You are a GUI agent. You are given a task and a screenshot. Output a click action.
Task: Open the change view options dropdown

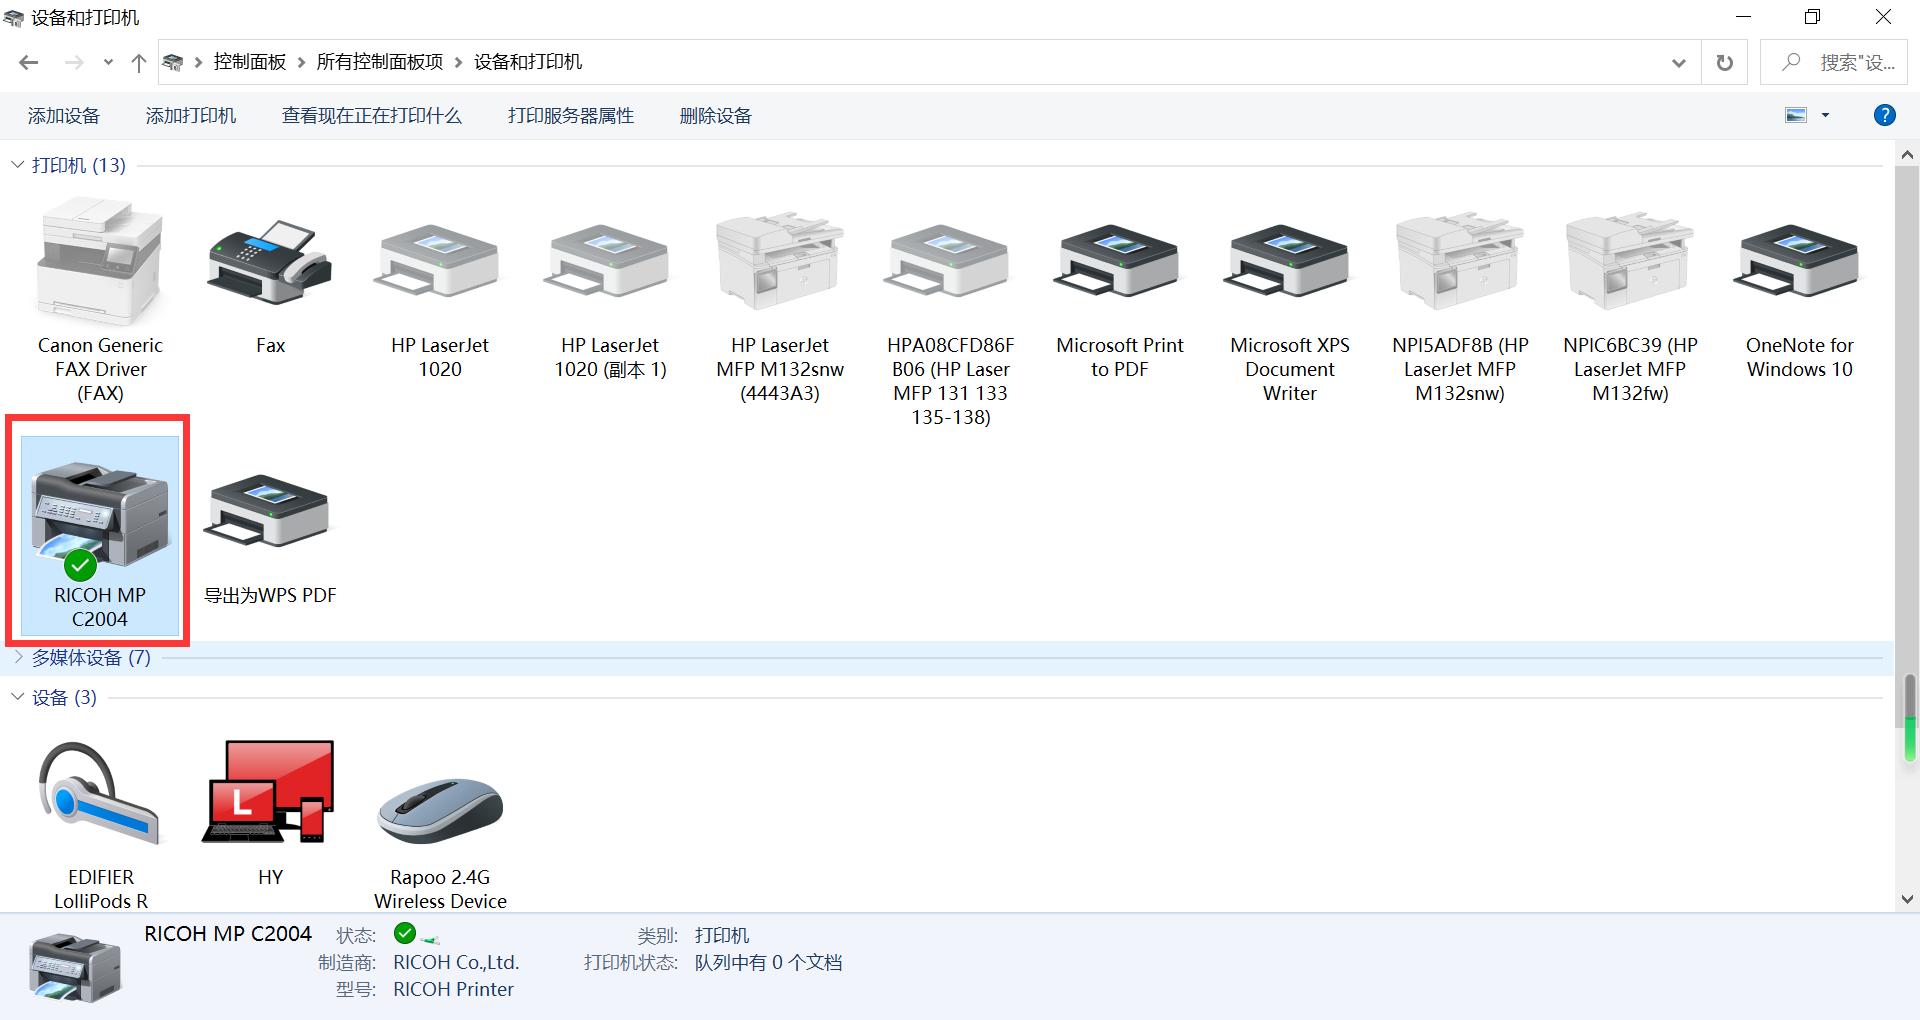(x=1824, y=115)
